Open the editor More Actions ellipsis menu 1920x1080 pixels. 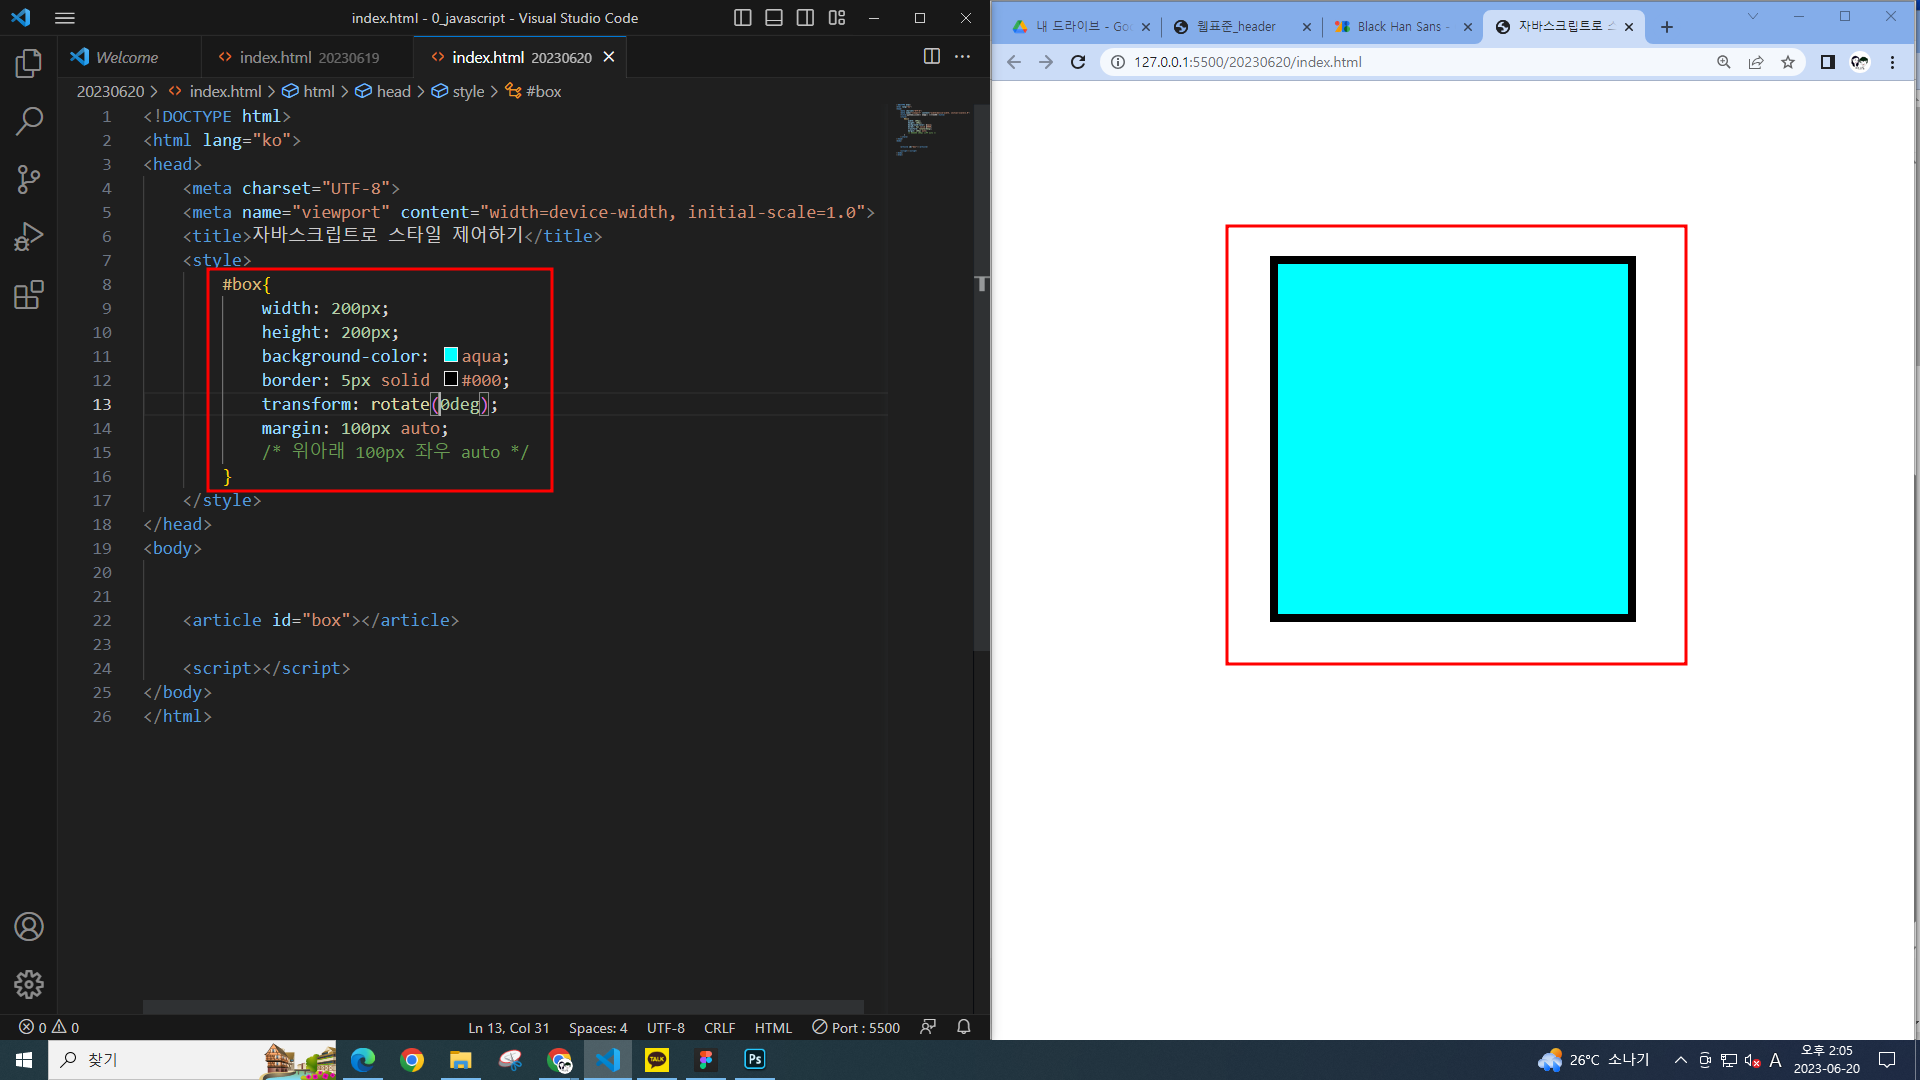962,57
